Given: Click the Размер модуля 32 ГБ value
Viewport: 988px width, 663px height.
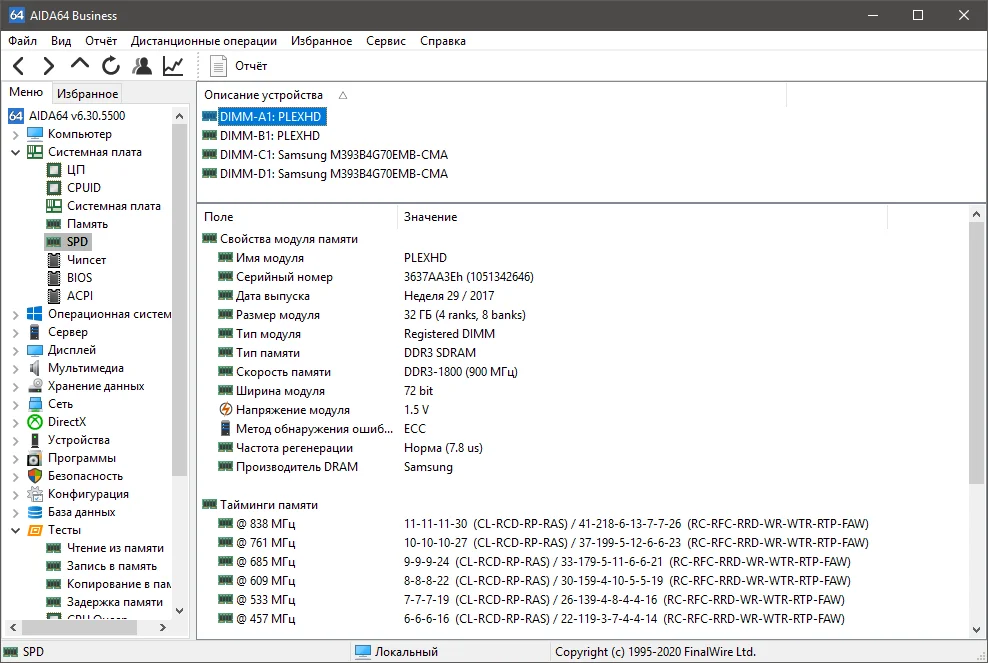Looking at the screenshot, I should click(464, 315).
